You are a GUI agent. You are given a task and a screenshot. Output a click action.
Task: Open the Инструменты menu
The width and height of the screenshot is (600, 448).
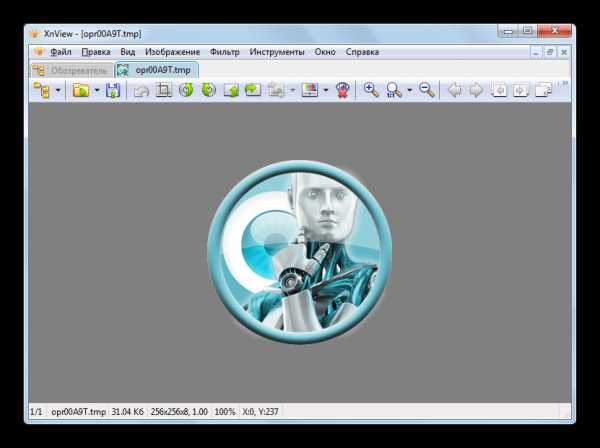tap(277, 52)
